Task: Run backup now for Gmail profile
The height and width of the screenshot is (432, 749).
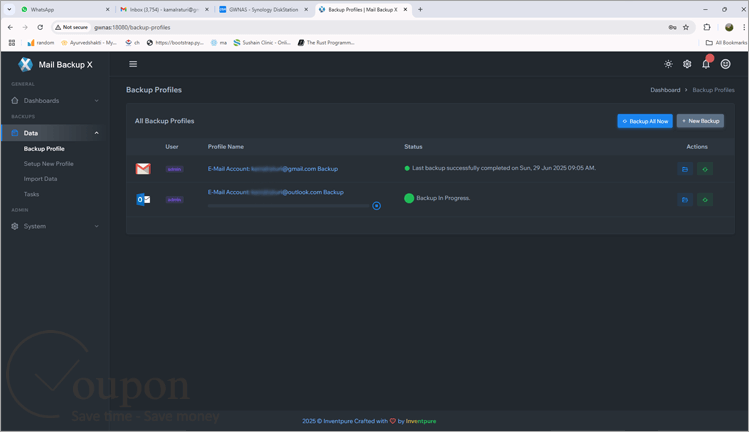Action: (705, 169)
